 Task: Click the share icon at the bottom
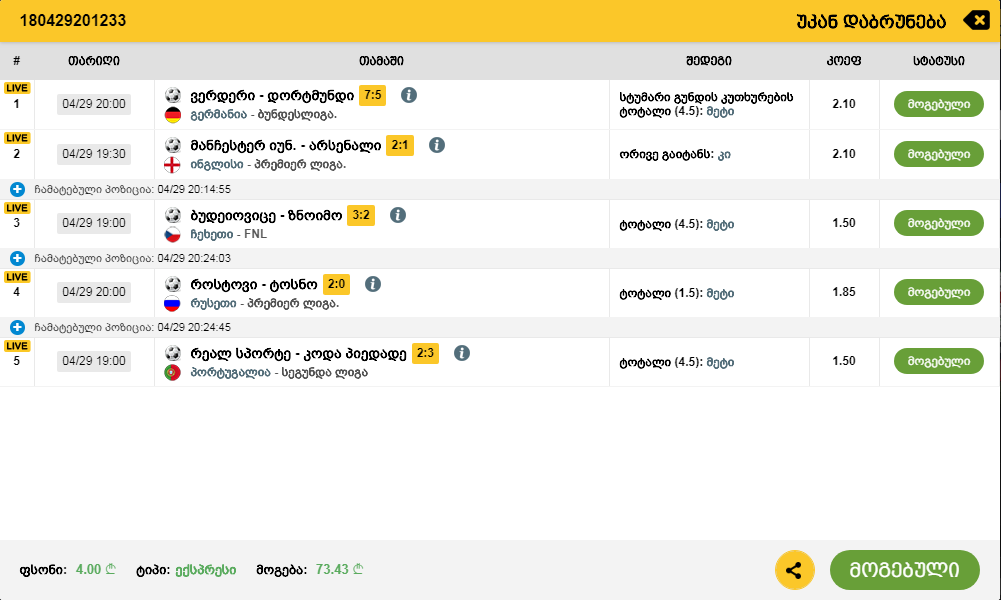pyautogui.click(x=795, y=569)
